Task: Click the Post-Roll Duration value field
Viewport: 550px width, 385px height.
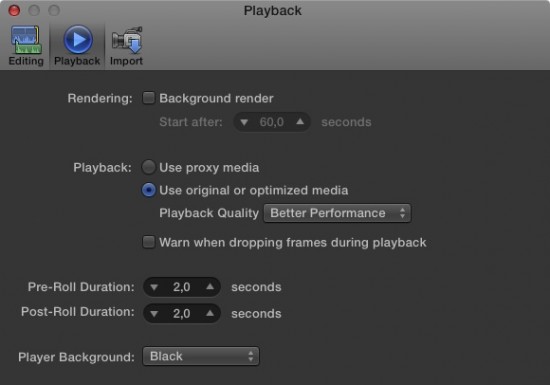Action: [182, 313]
